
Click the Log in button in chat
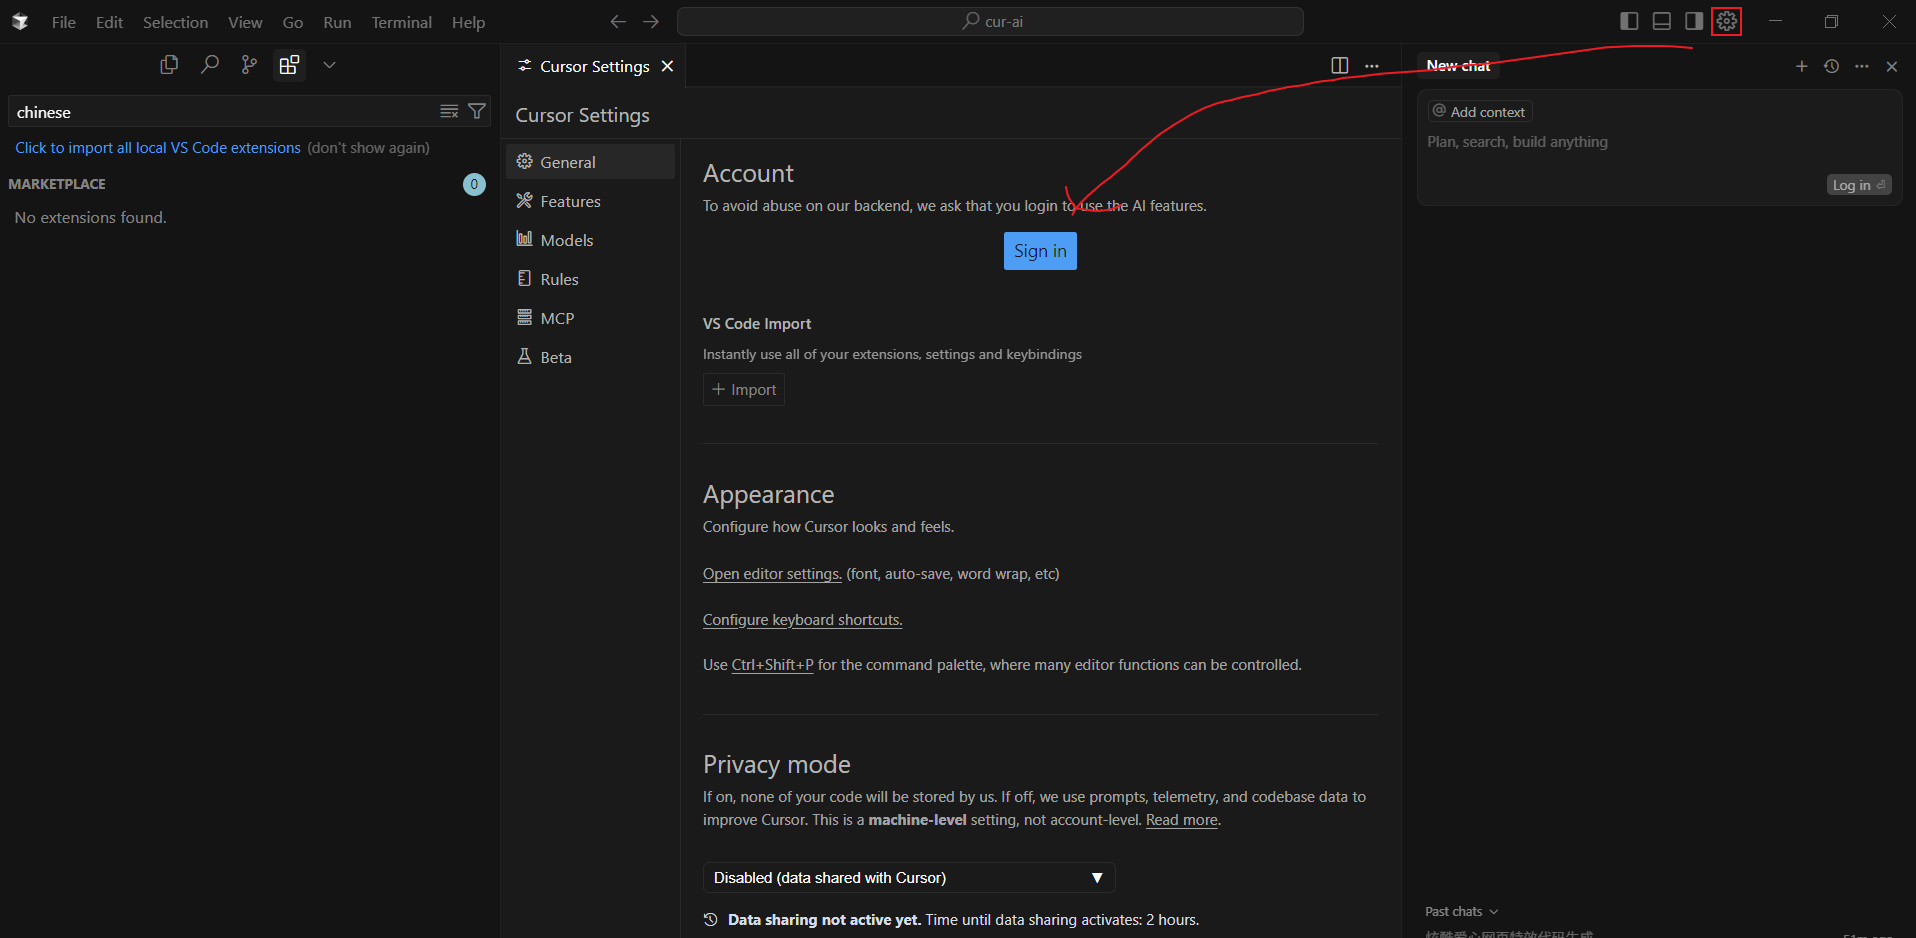point(1859,185)
